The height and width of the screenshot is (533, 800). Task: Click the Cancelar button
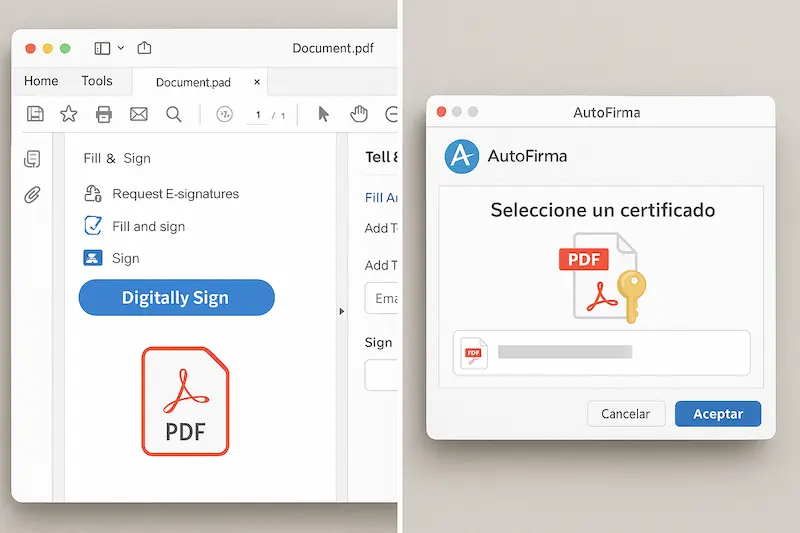(x=626, y=414)
